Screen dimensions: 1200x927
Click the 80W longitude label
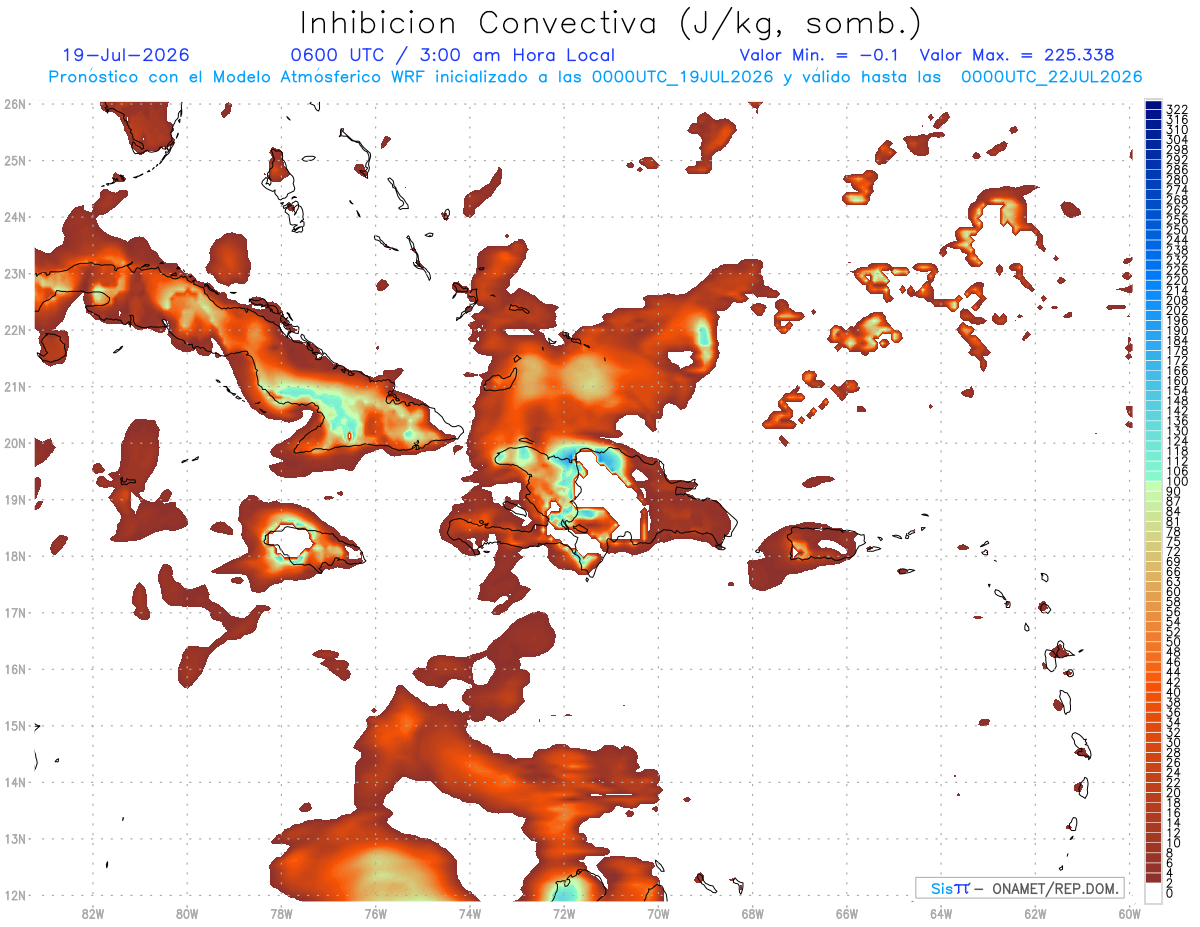187,913
